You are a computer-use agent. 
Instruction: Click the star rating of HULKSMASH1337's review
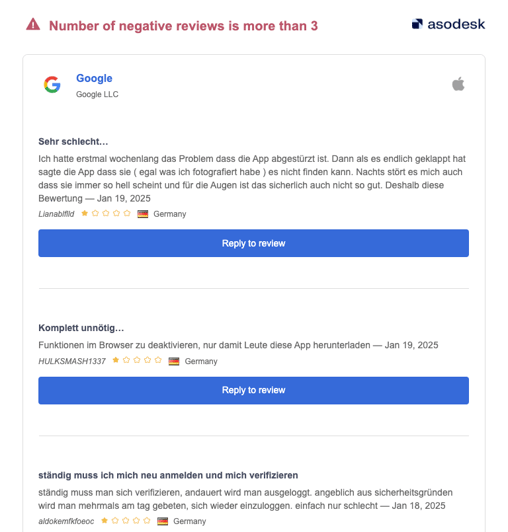pyautogui.click(x=137, y=360)
